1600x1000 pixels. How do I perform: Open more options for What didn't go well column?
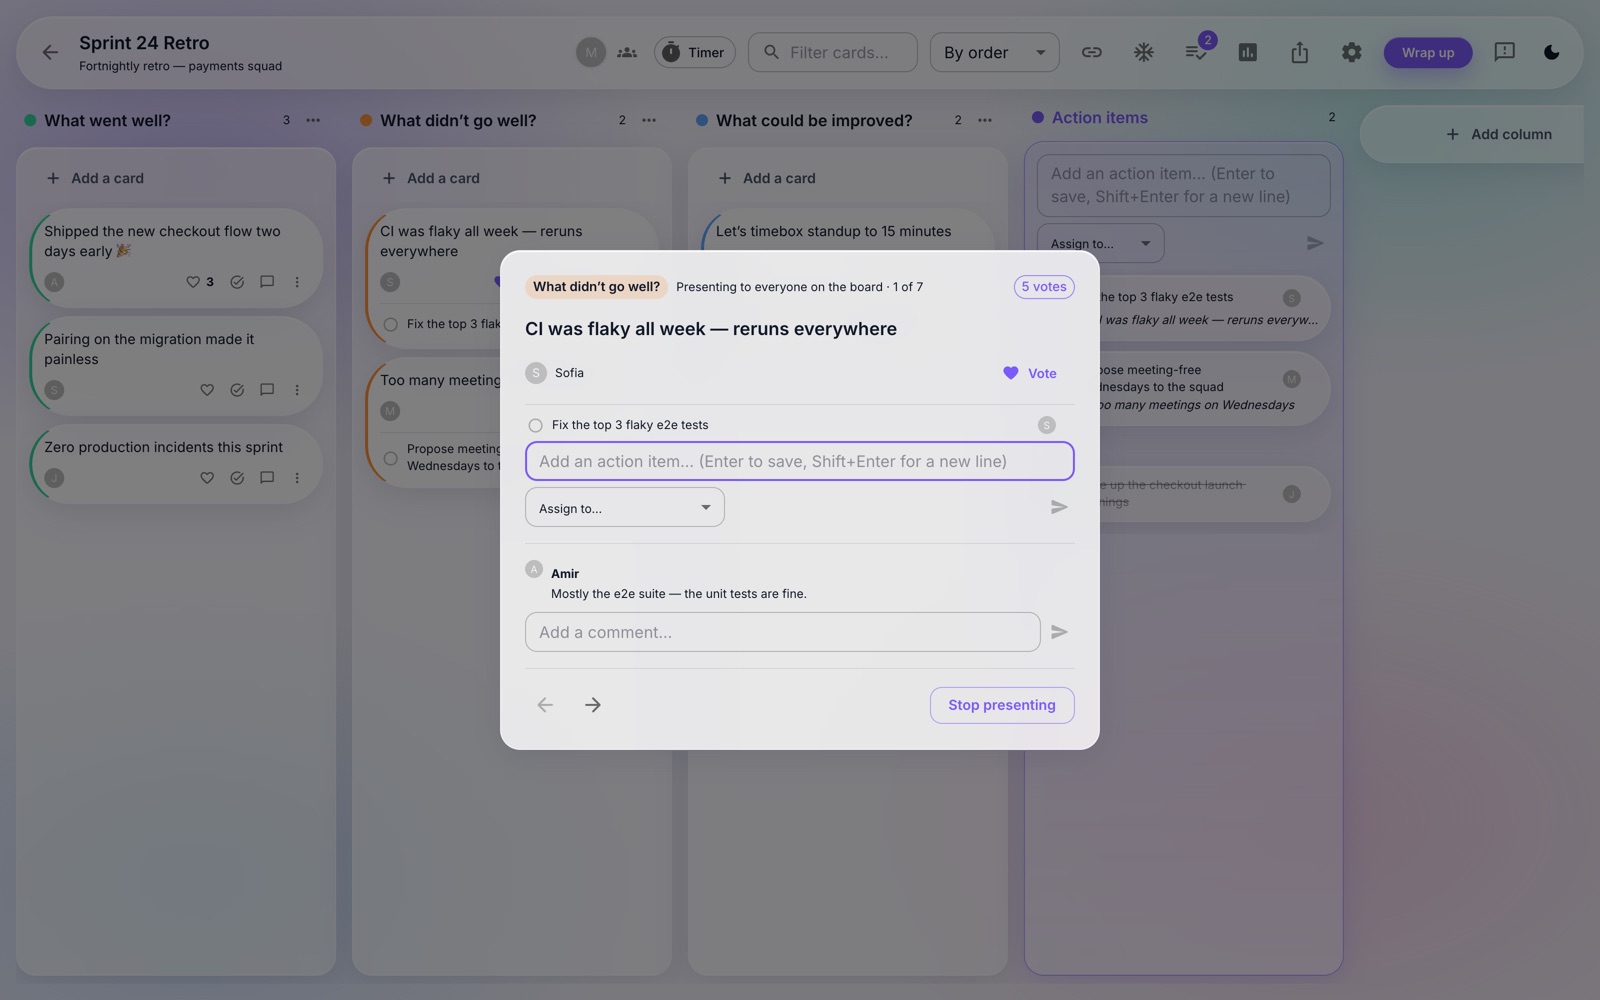point(649,120)
